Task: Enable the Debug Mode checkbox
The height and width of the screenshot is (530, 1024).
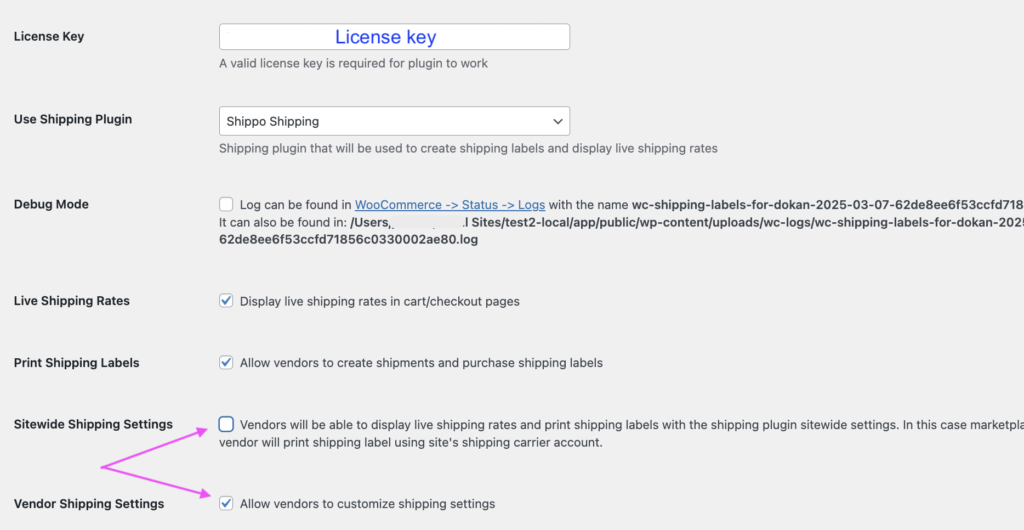Action: (x=226, y=204)
